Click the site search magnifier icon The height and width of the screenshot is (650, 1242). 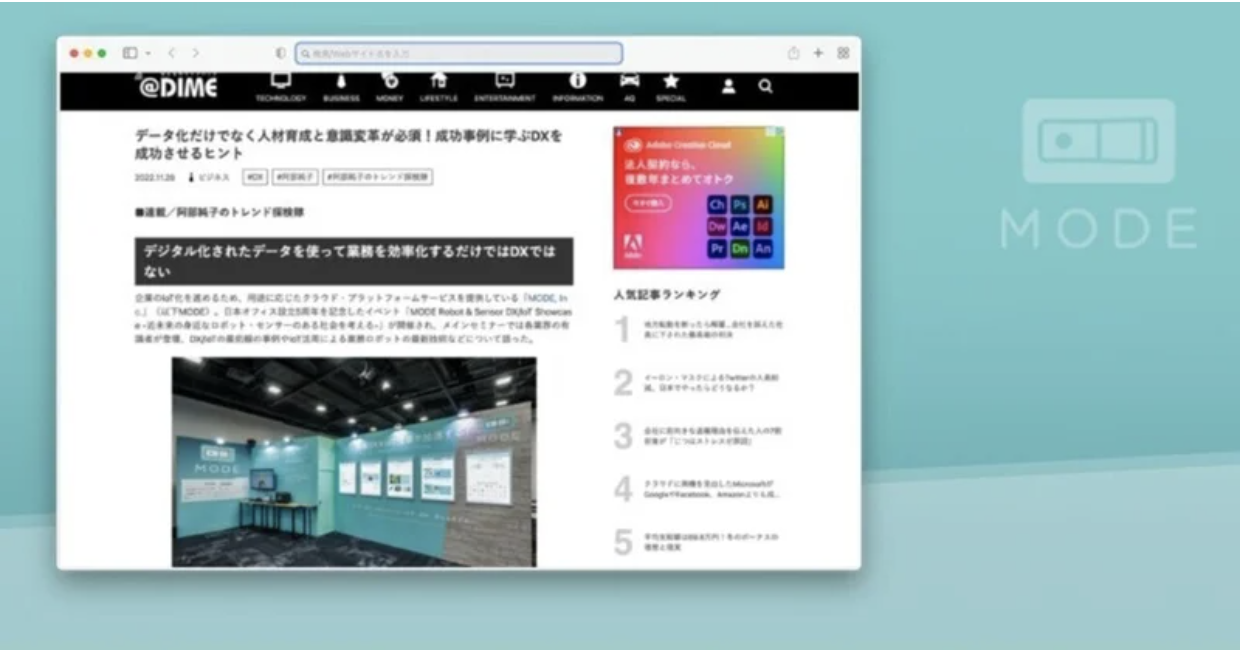coord(765,87)
